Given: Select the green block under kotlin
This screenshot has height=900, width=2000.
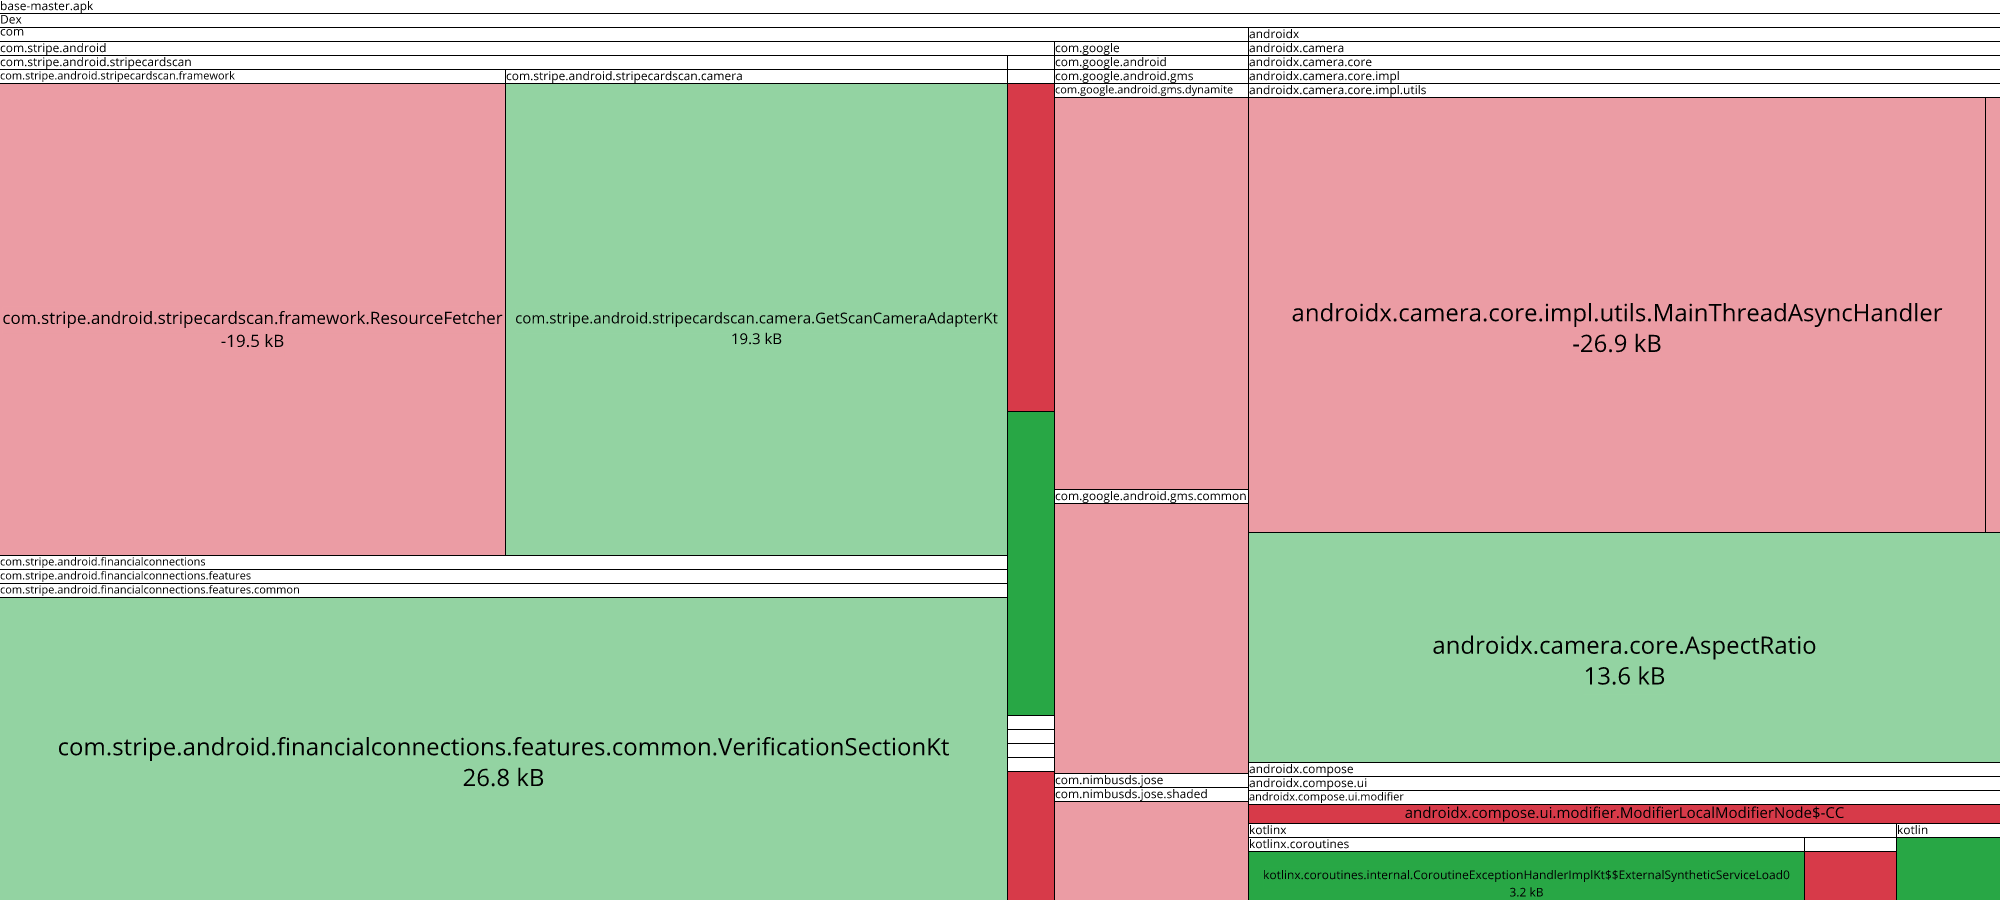Looking at the screenshot, I should pyautogui.click(x=1948, y=869).
